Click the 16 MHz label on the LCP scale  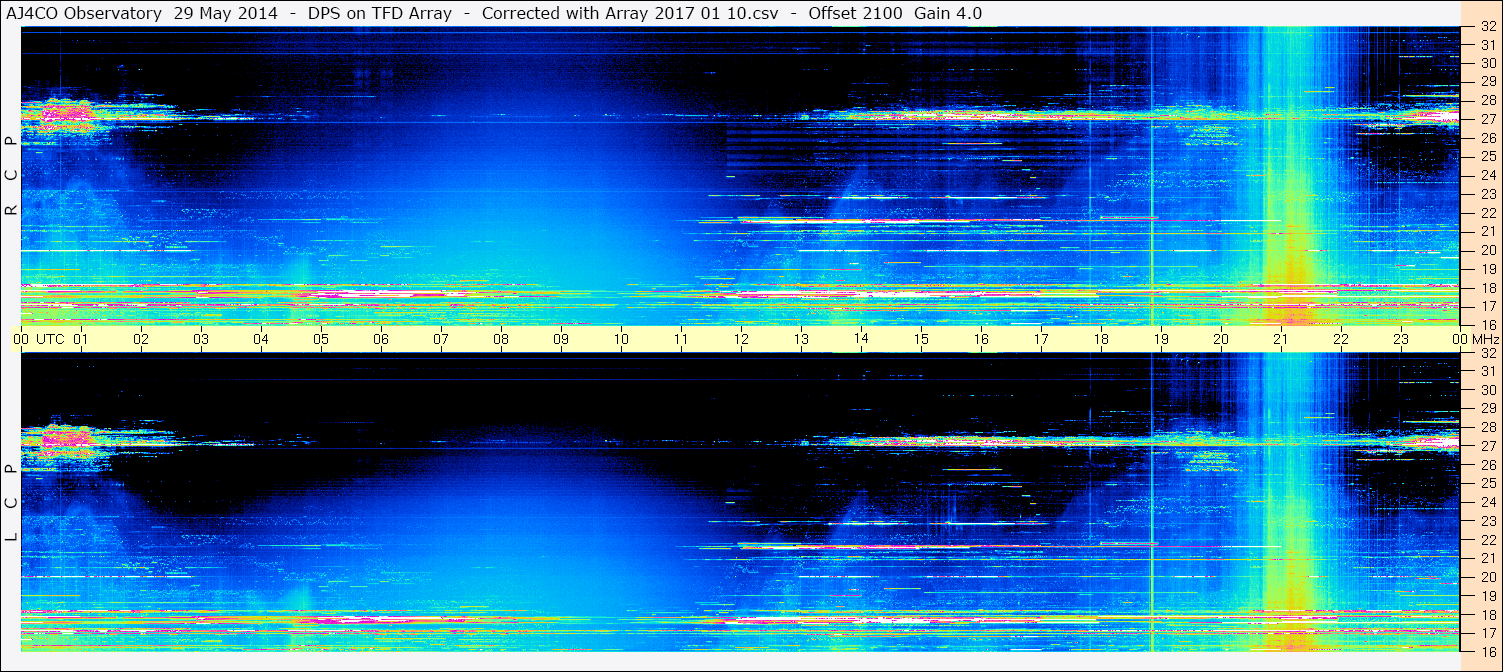pyautogui.click(x=1487, y=650)
